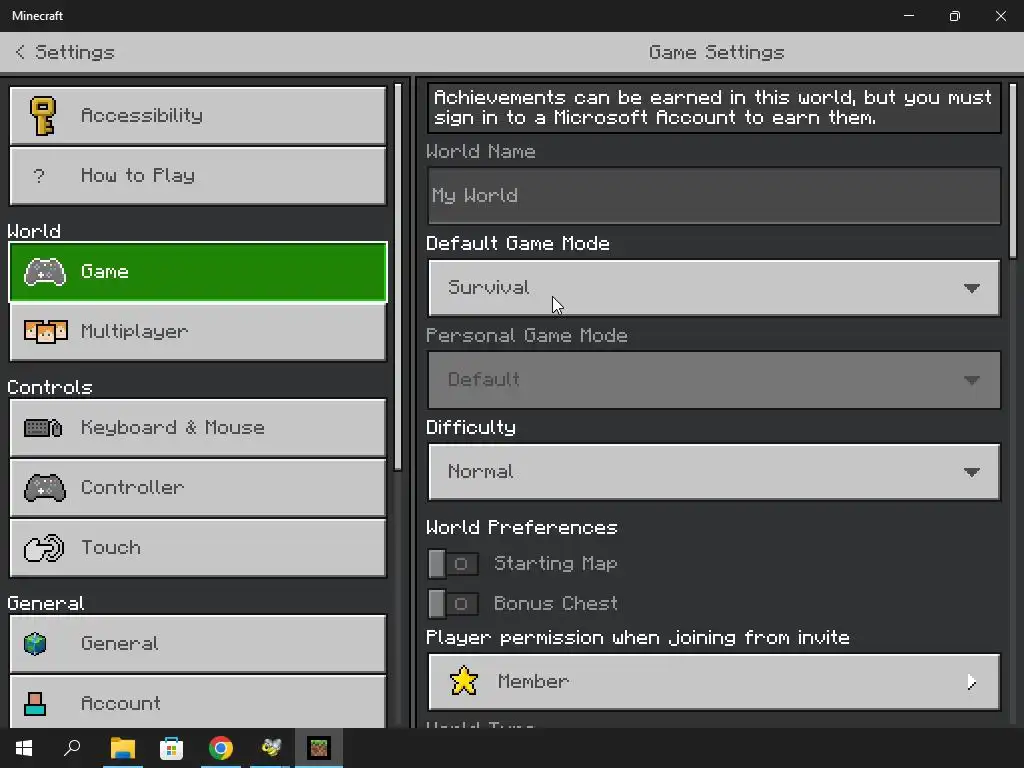Click 'Player permission when joining from invite' label
The width and height of the screenshot is (1024, 768).
coord(637,638)
